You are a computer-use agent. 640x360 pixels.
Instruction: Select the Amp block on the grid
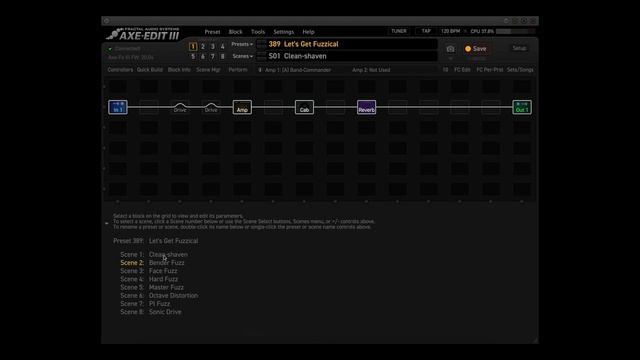242,107
